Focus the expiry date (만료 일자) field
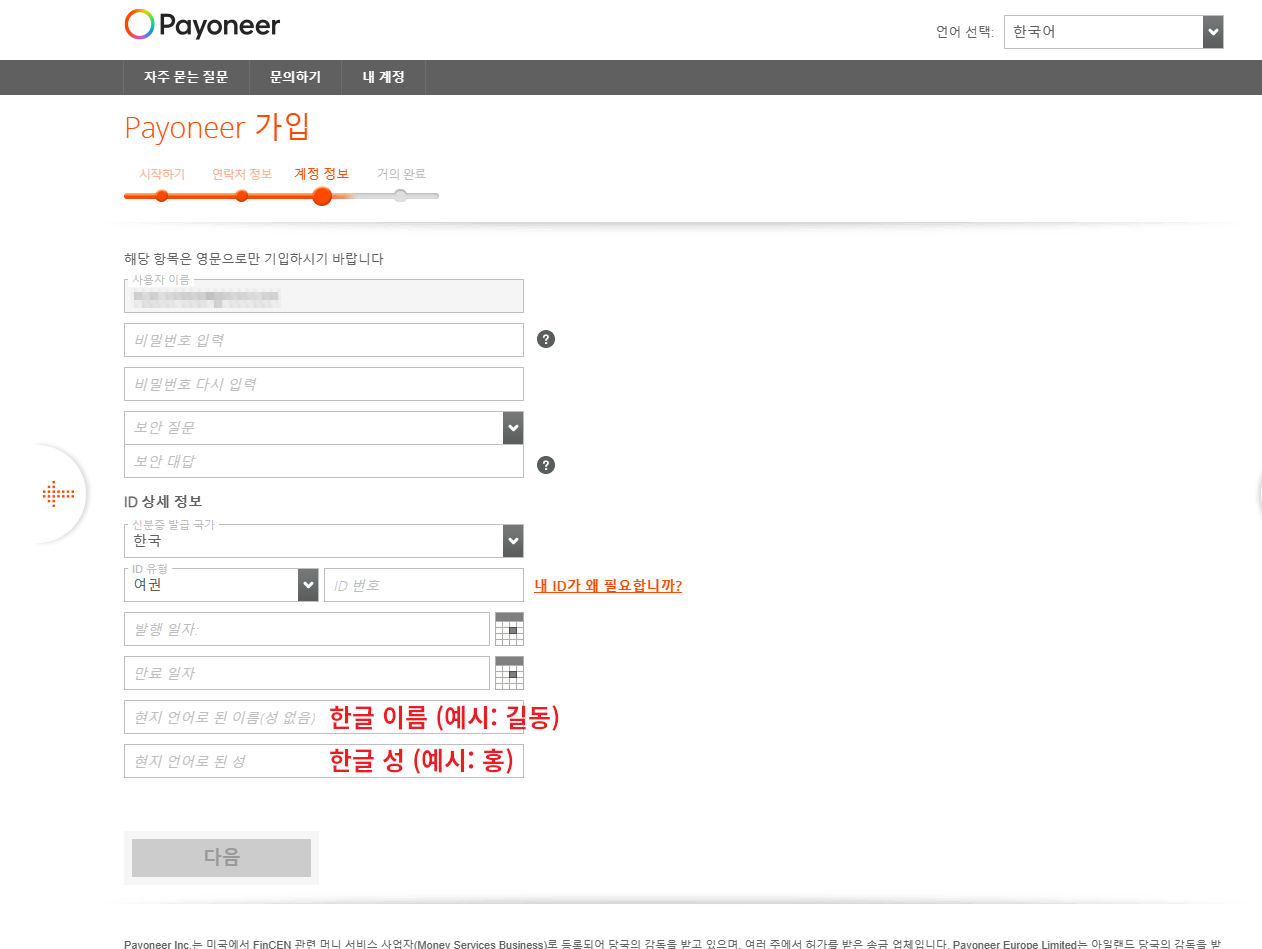This screenshot has width=1262, height=949. click(x=307, y=673)
